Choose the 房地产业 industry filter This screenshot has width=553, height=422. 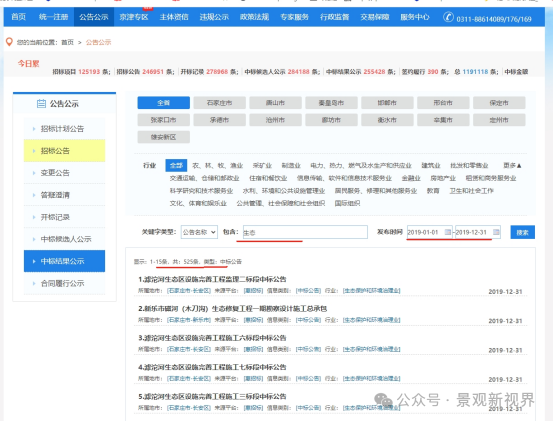pyautogui.click(x=443, y=178)
